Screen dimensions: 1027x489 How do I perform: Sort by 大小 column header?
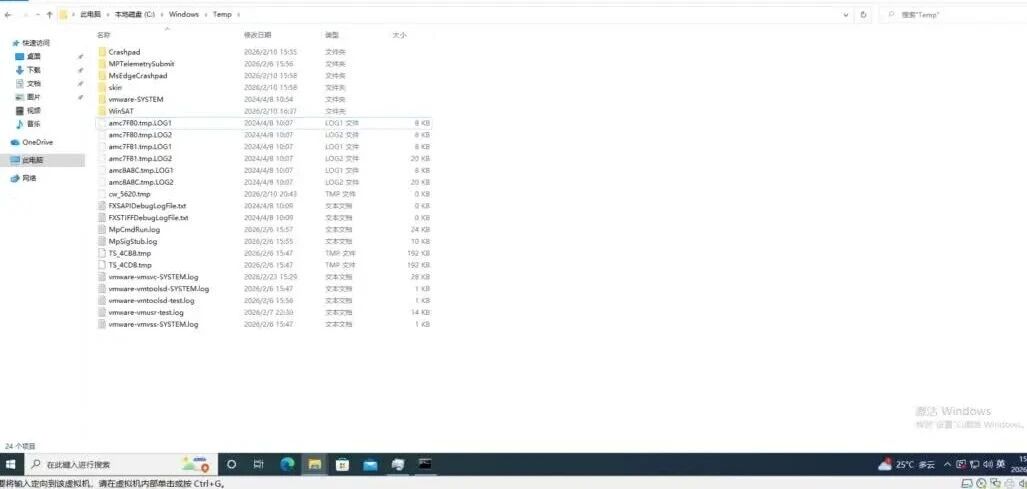pyautogui.click(x=399, y=35)
